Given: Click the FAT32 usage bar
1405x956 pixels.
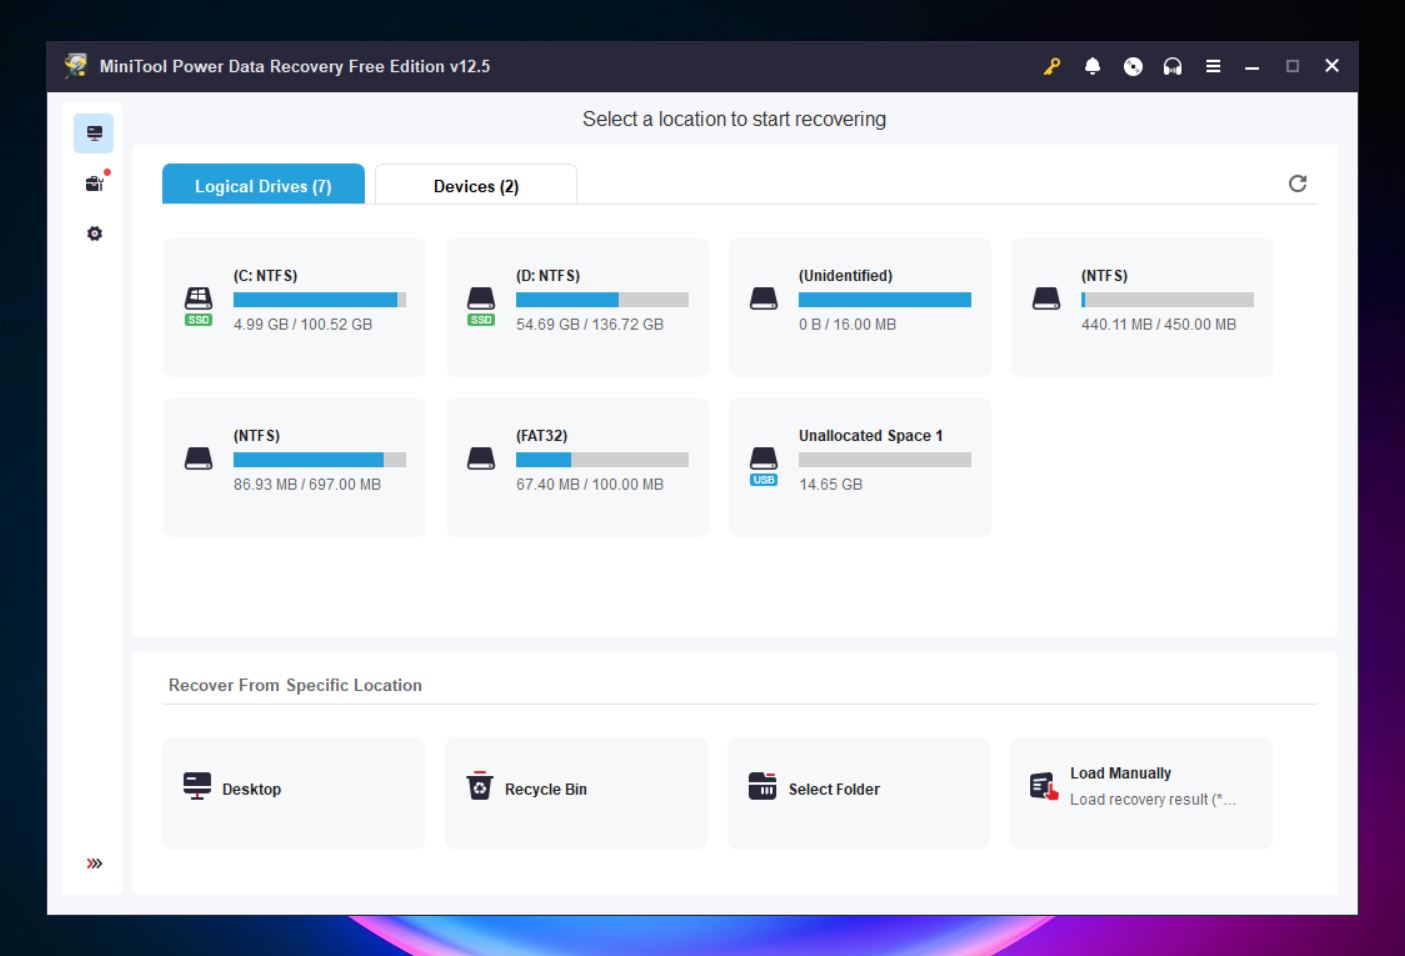Looking at the screenshot, I should pyautogui.click(x=602, y=459).
